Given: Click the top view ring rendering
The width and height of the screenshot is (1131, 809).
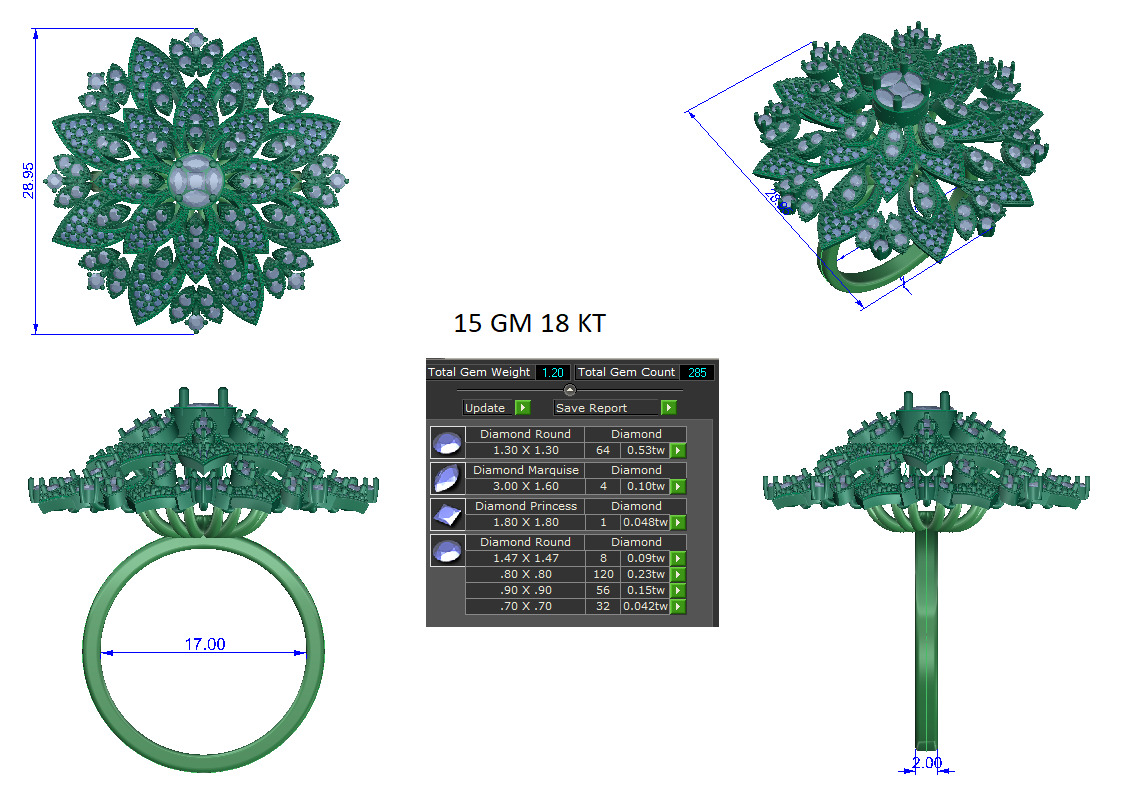Looking at the screenshot, I should tap(196, 180).
